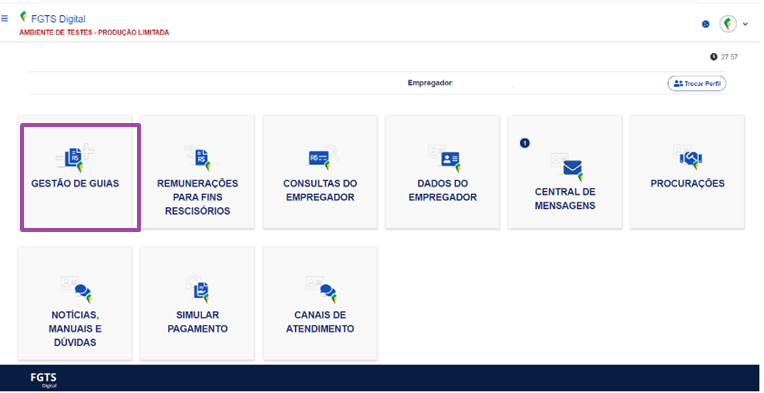
Task: Click the Simular Pagamento document icon
Action: (x=198, y=289)
